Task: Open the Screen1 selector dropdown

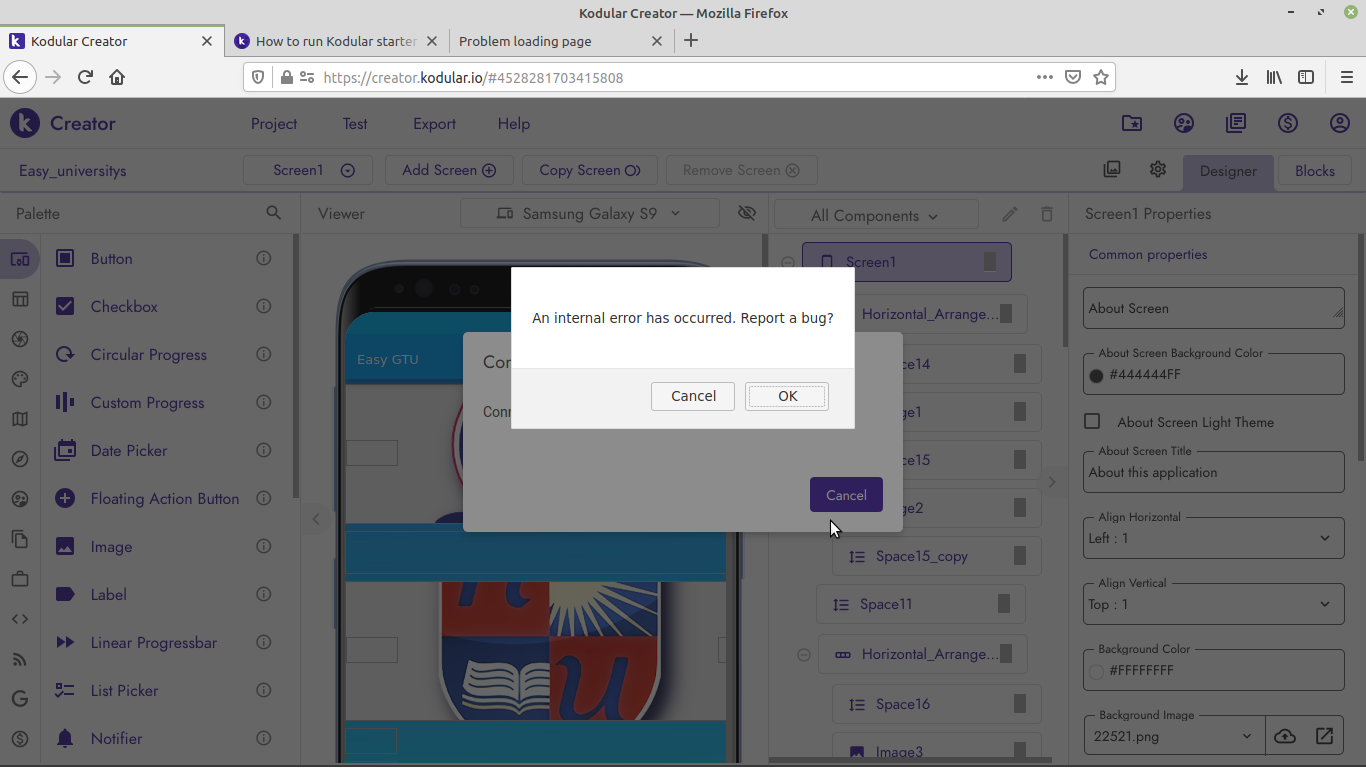Action: (308, 170)
